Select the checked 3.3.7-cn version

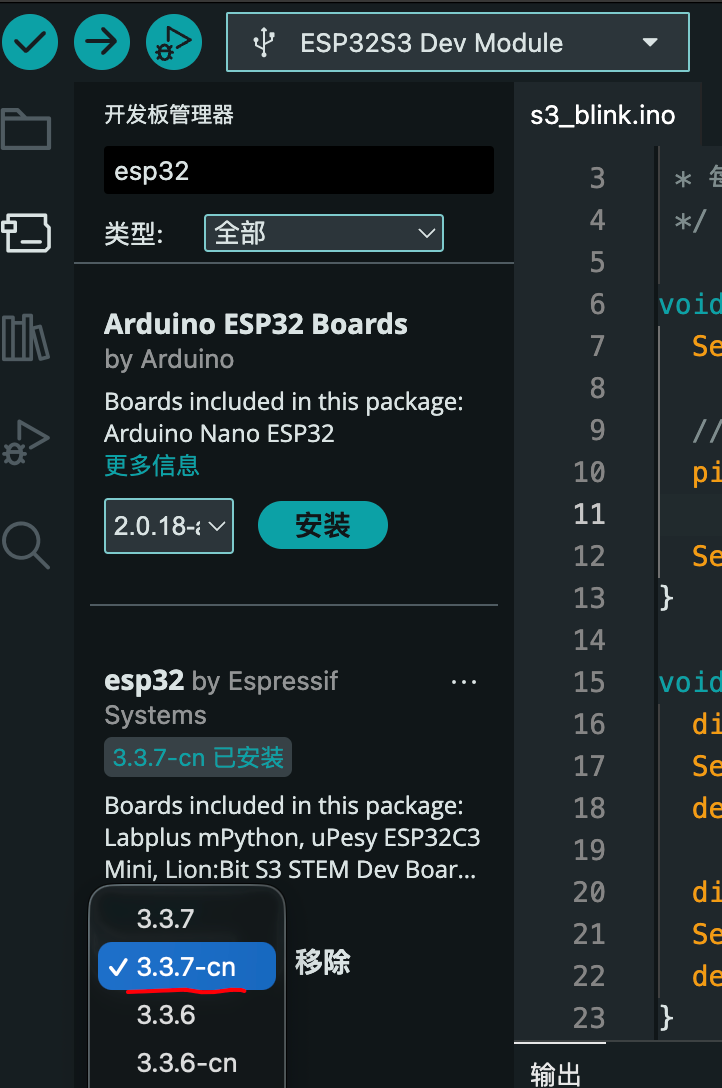tap(187, 966)
